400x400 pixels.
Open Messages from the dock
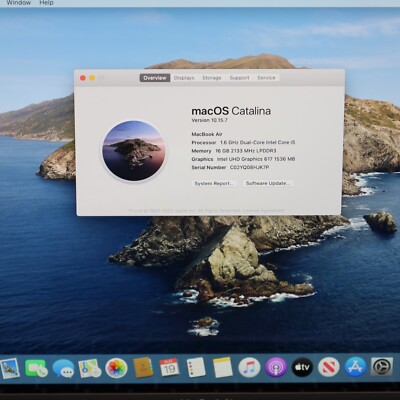click(x=63, y=368)
